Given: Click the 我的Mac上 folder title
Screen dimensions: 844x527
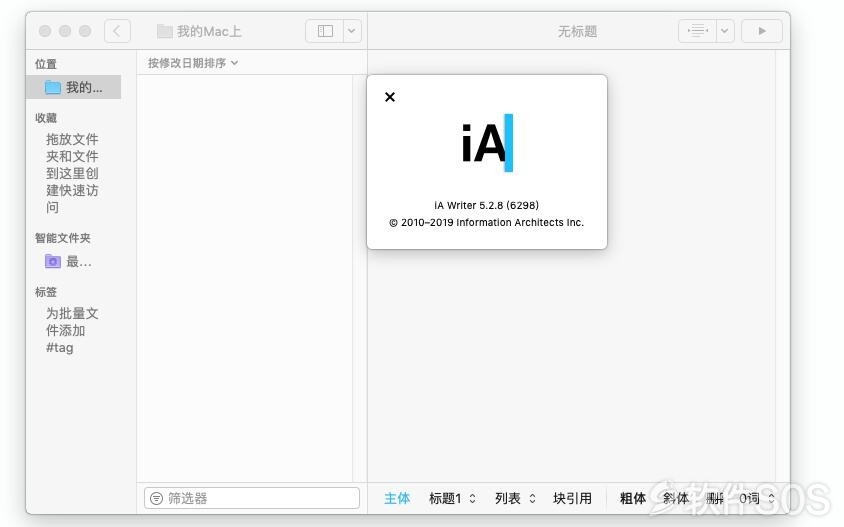Looking at the screenshot, I should (x=200, y=31).
